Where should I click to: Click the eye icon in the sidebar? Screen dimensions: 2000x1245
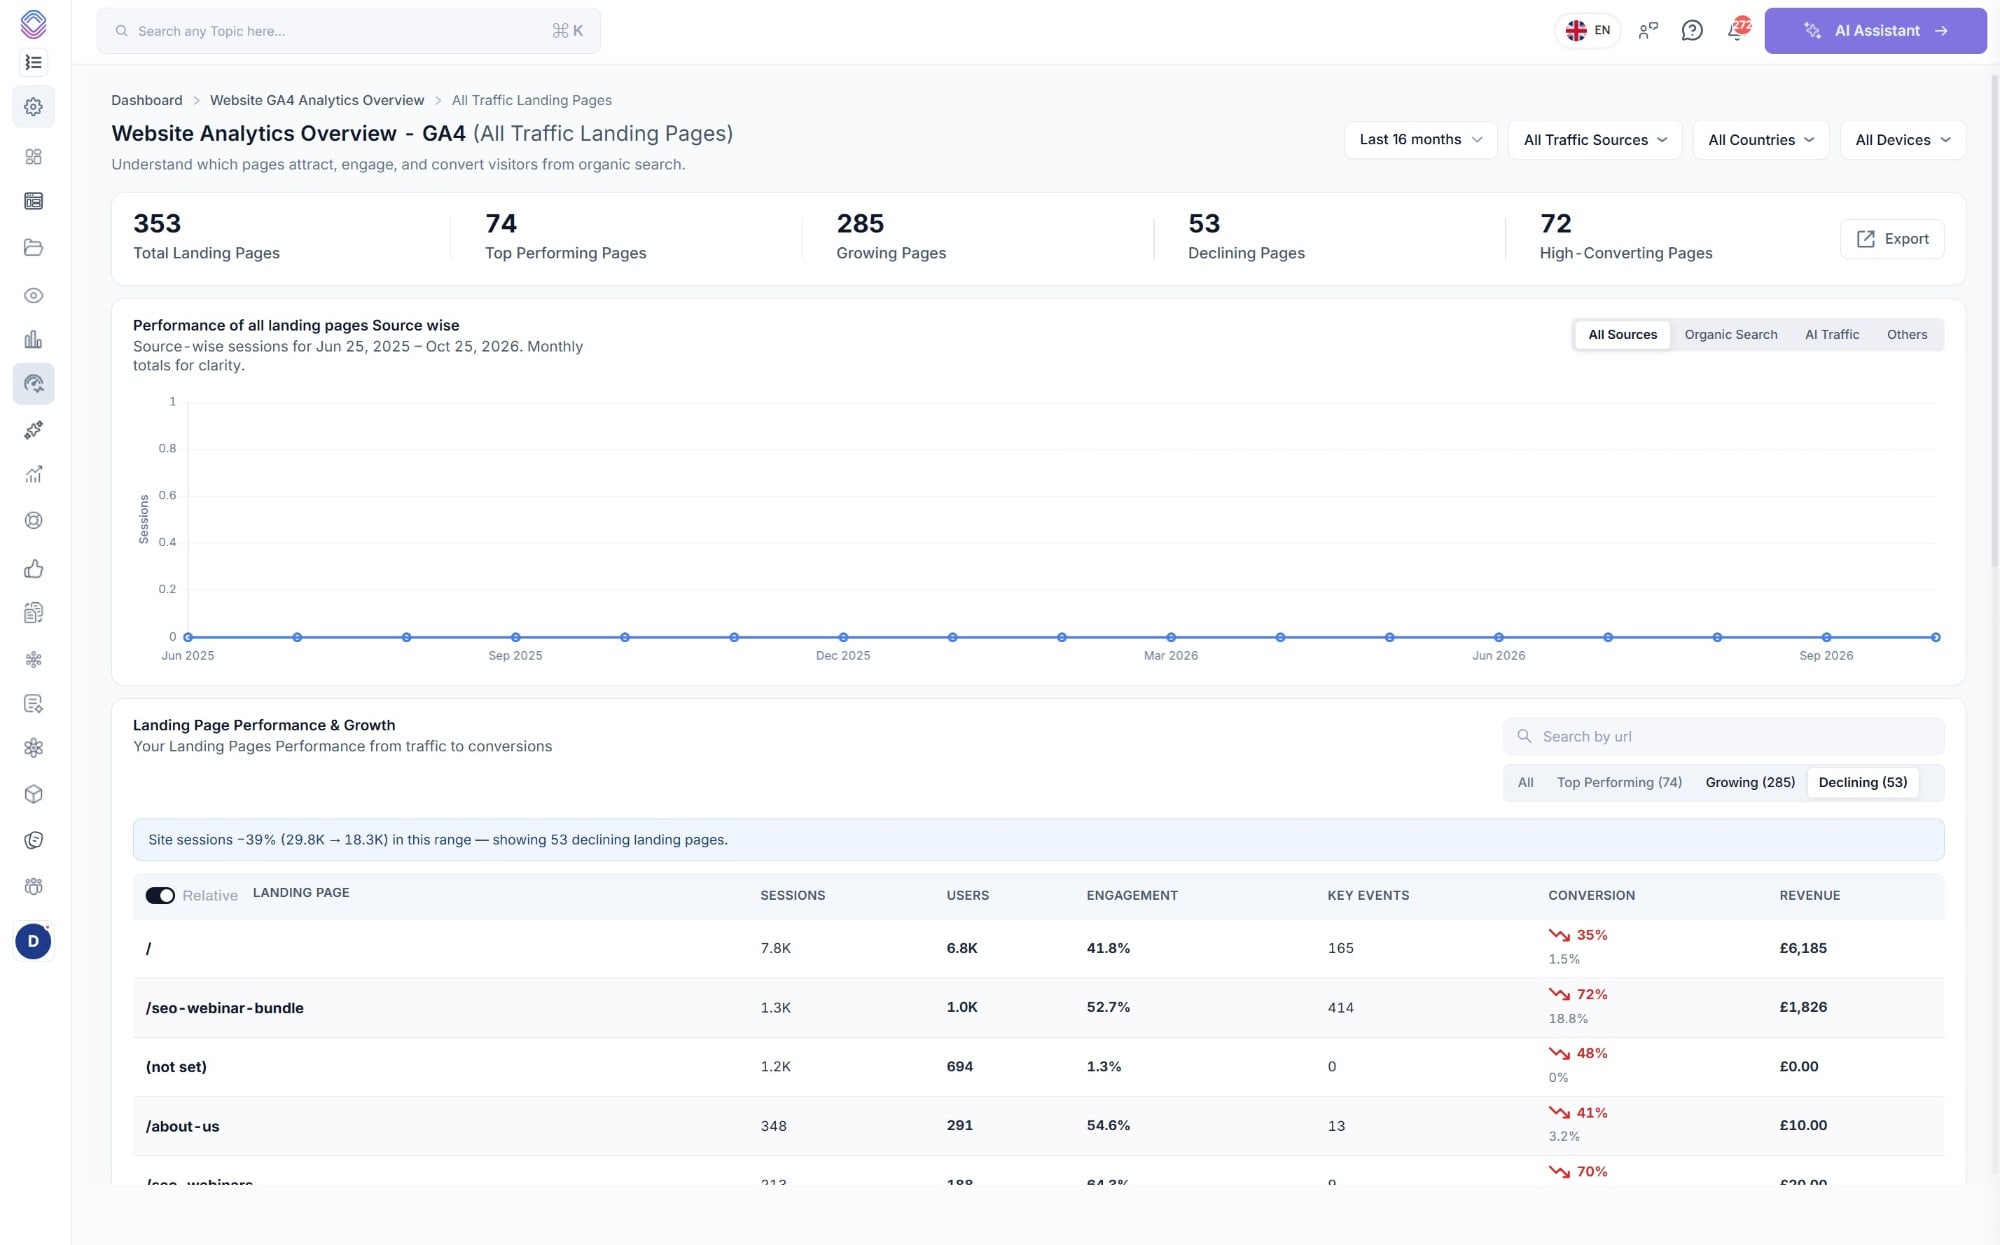pyautogui.click(x=33, y=296)
